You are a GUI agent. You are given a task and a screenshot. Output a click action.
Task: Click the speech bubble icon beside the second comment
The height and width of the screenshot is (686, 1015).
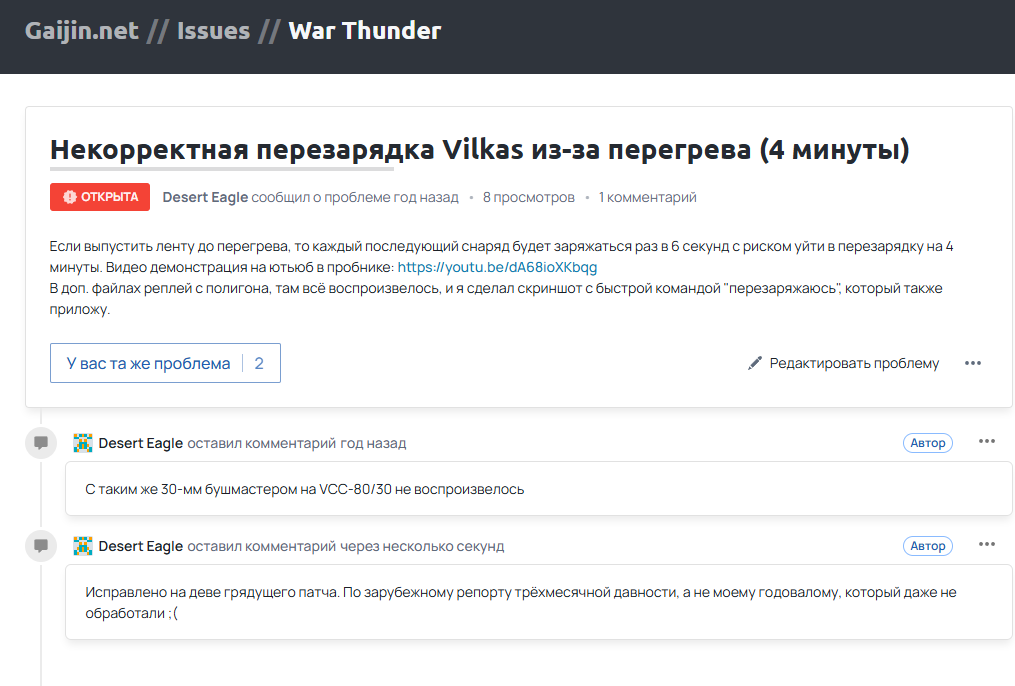[x=41, y=546]
